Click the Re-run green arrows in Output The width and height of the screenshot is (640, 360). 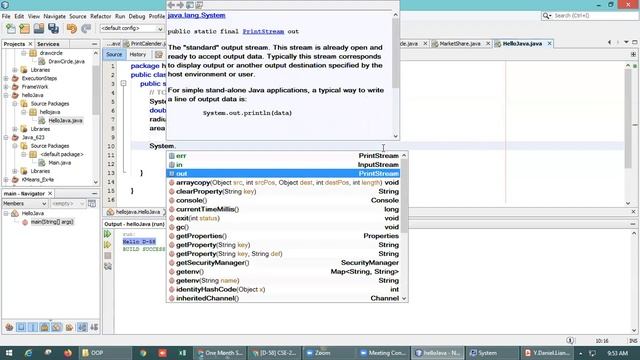click(x=108, y=234)
